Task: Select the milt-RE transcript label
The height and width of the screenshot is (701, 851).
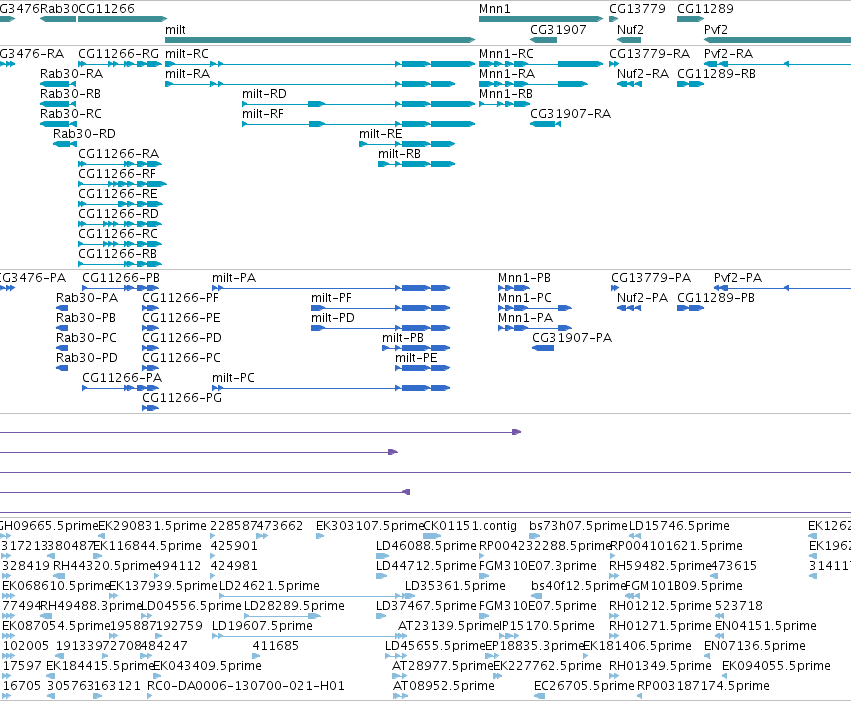Action: coord(380,134)
